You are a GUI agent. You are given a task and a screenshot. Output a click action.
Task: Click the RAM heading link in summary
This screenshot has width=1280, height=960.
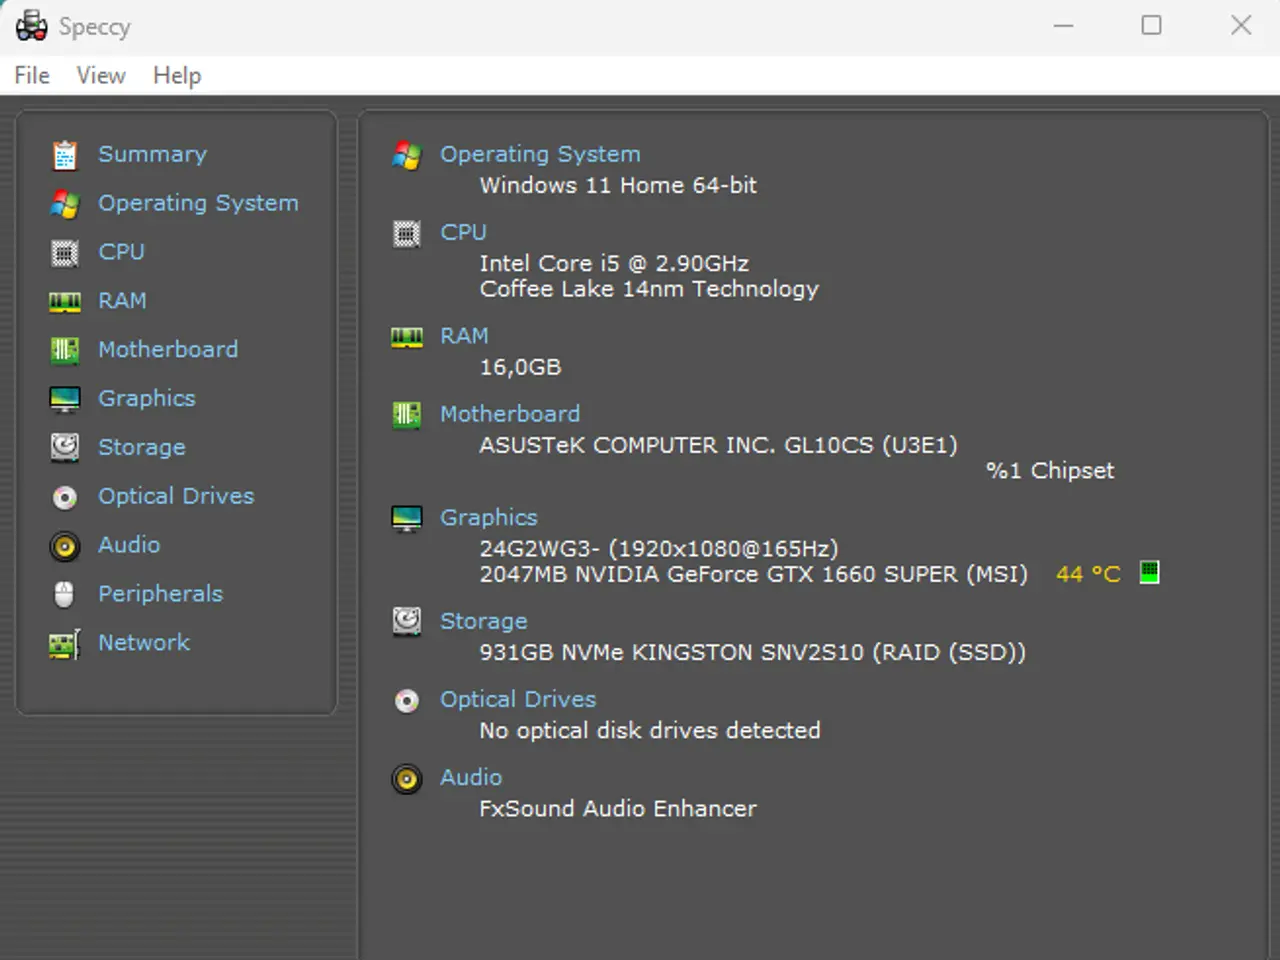click(464, 336)
